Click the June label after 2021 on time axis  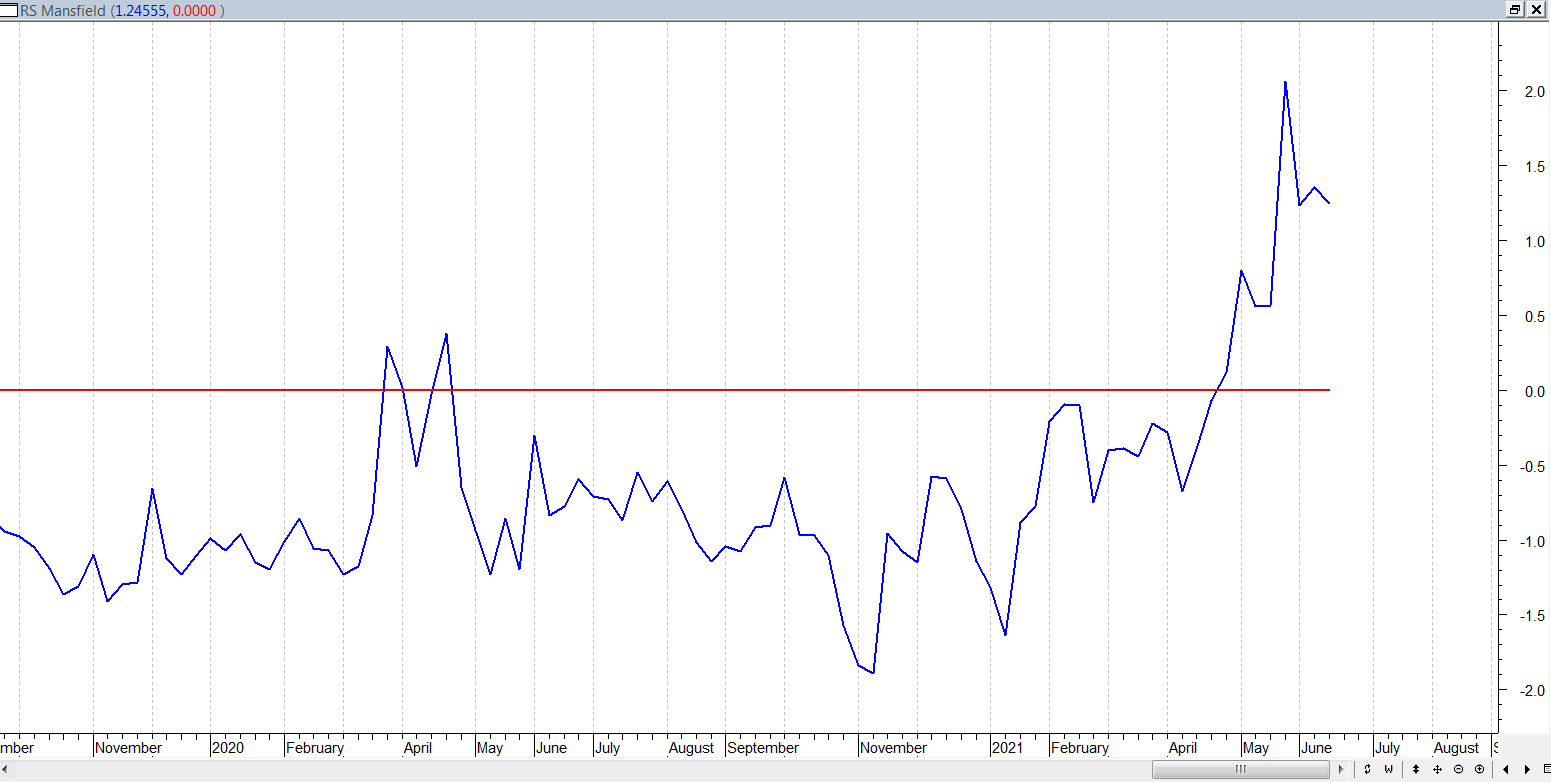[1316, 748]
